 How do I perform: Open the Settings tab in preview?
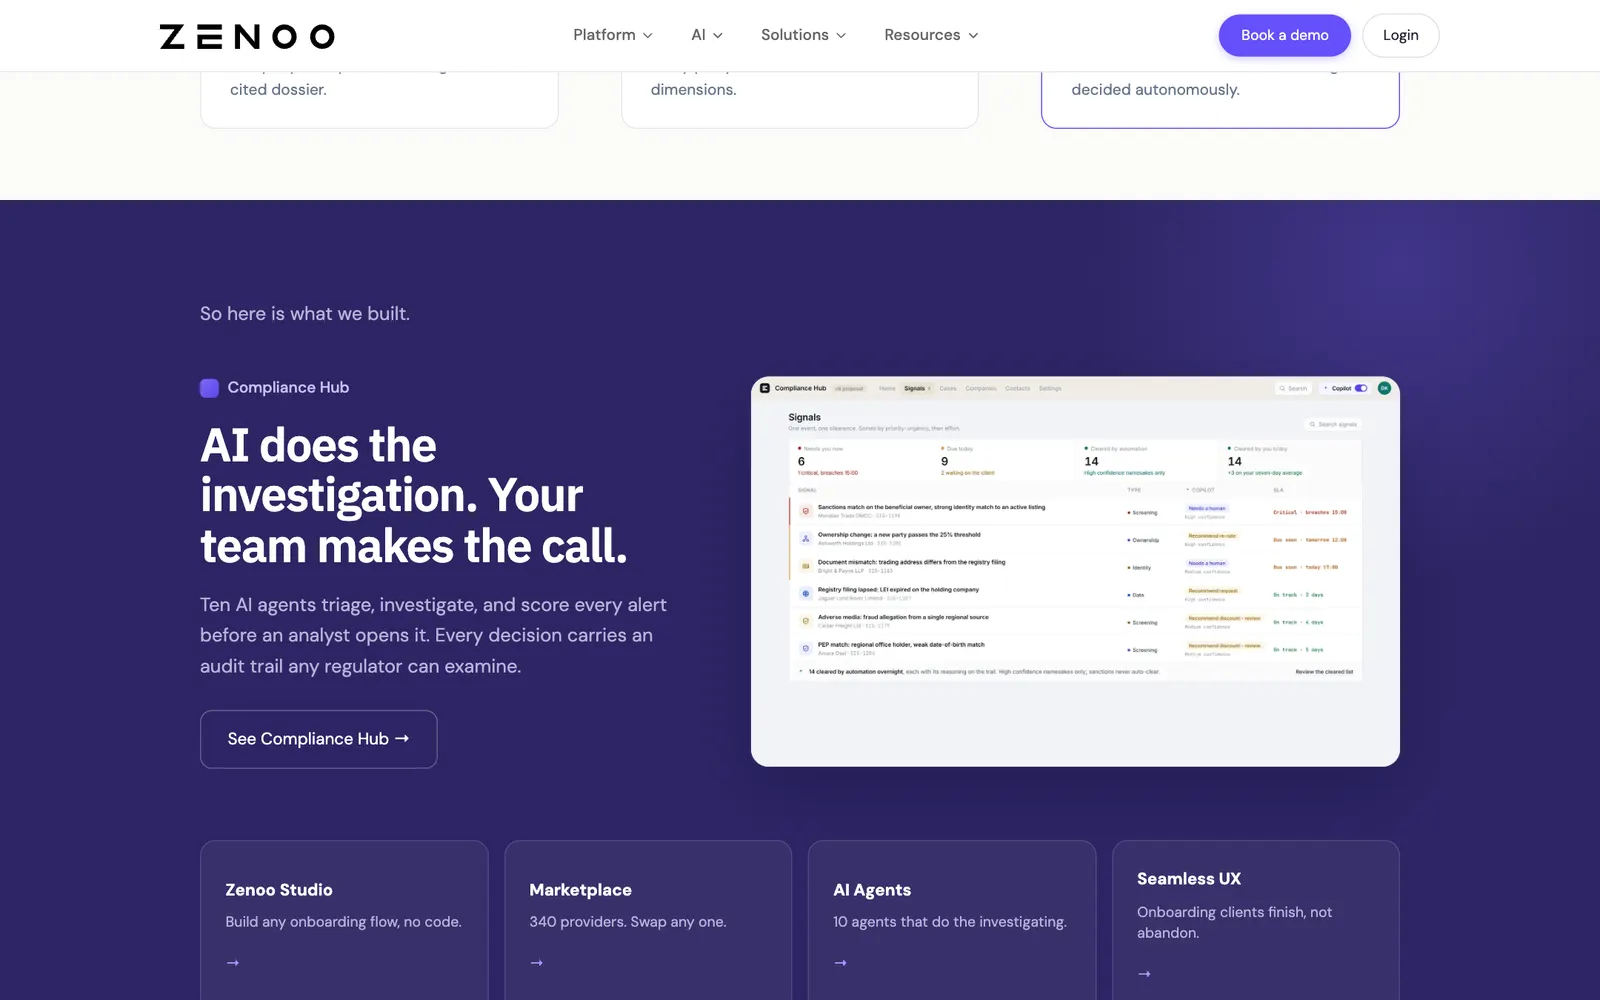coord(1050,388)
